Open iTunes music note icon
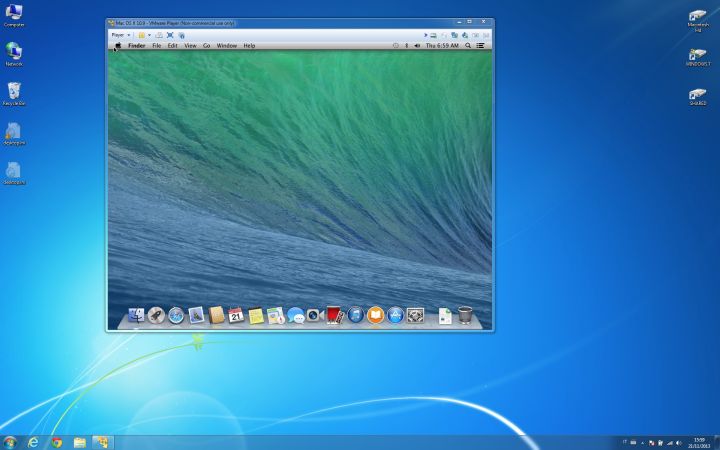 tap(355, 315)
